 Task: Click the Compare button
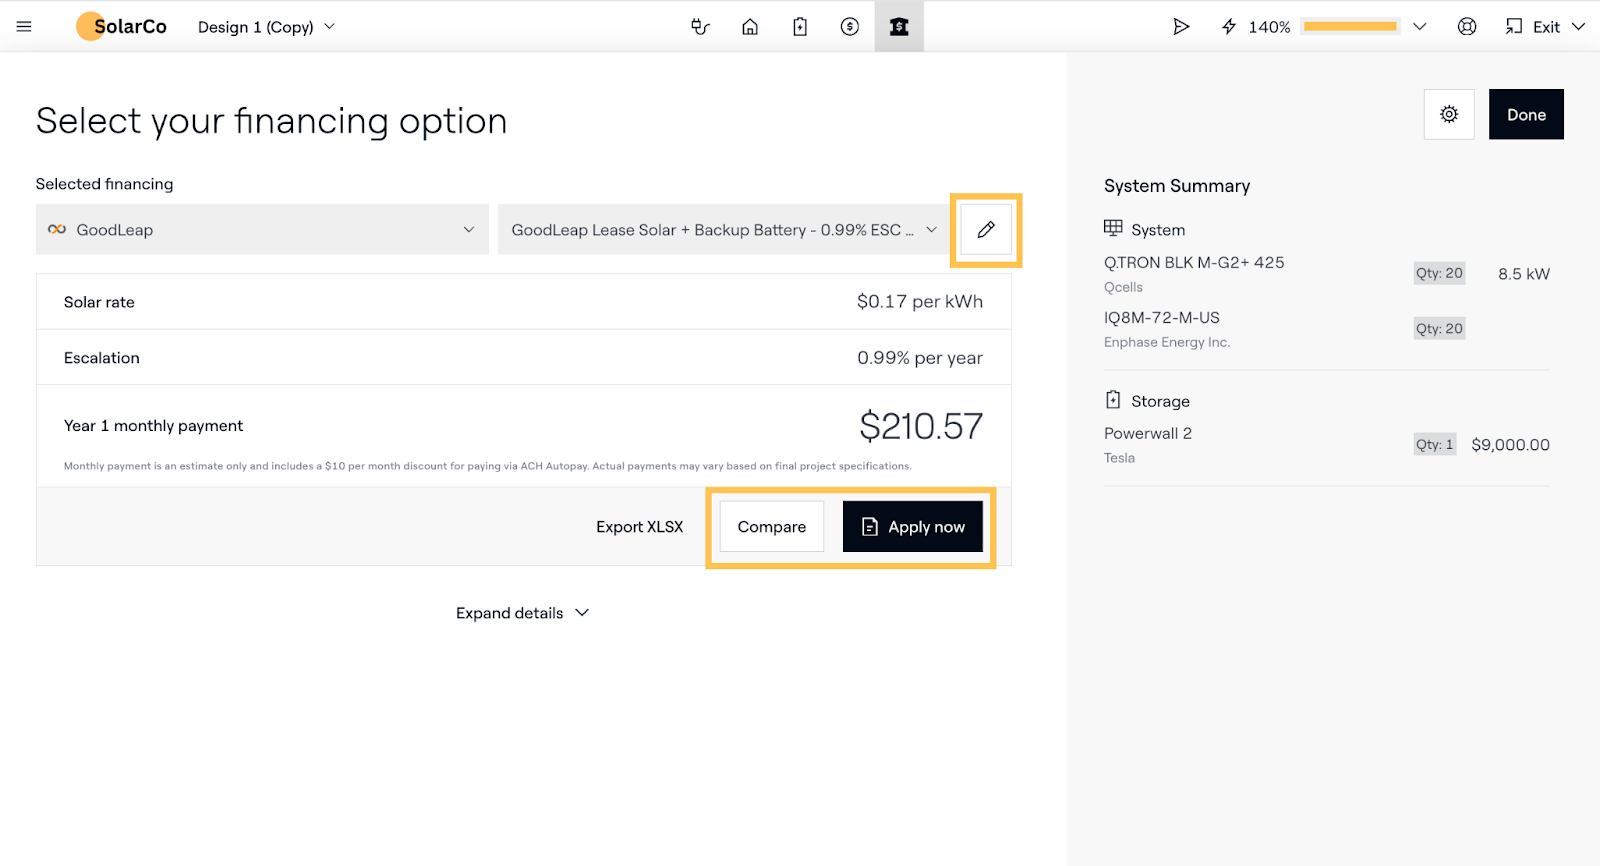click(x=771, y=527)
